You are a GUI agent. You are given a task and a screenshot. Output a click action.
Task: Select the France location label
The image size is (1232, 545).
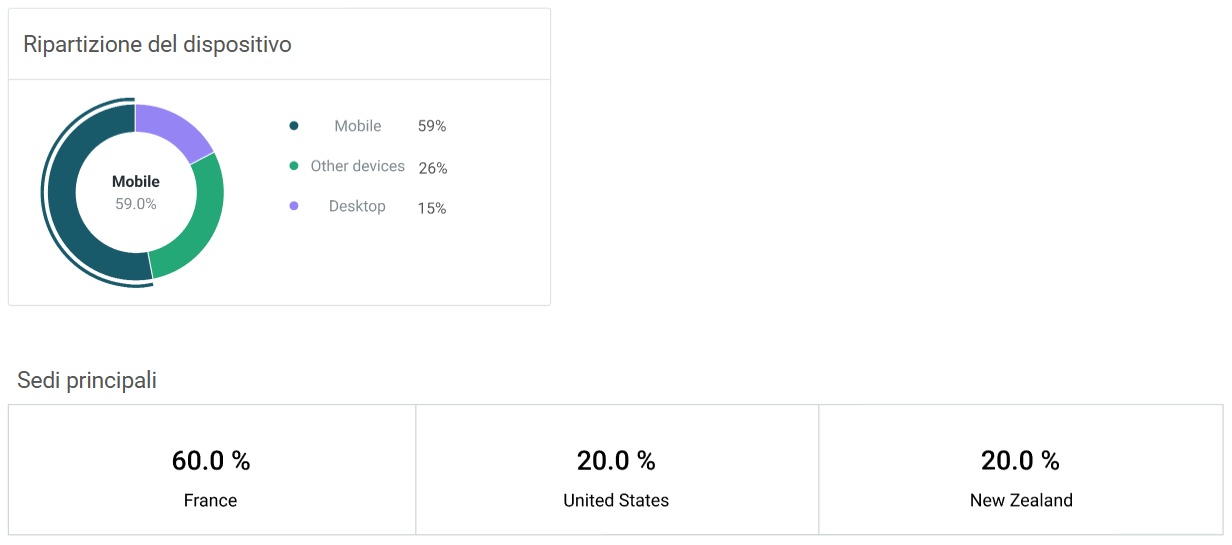point(211,500)
